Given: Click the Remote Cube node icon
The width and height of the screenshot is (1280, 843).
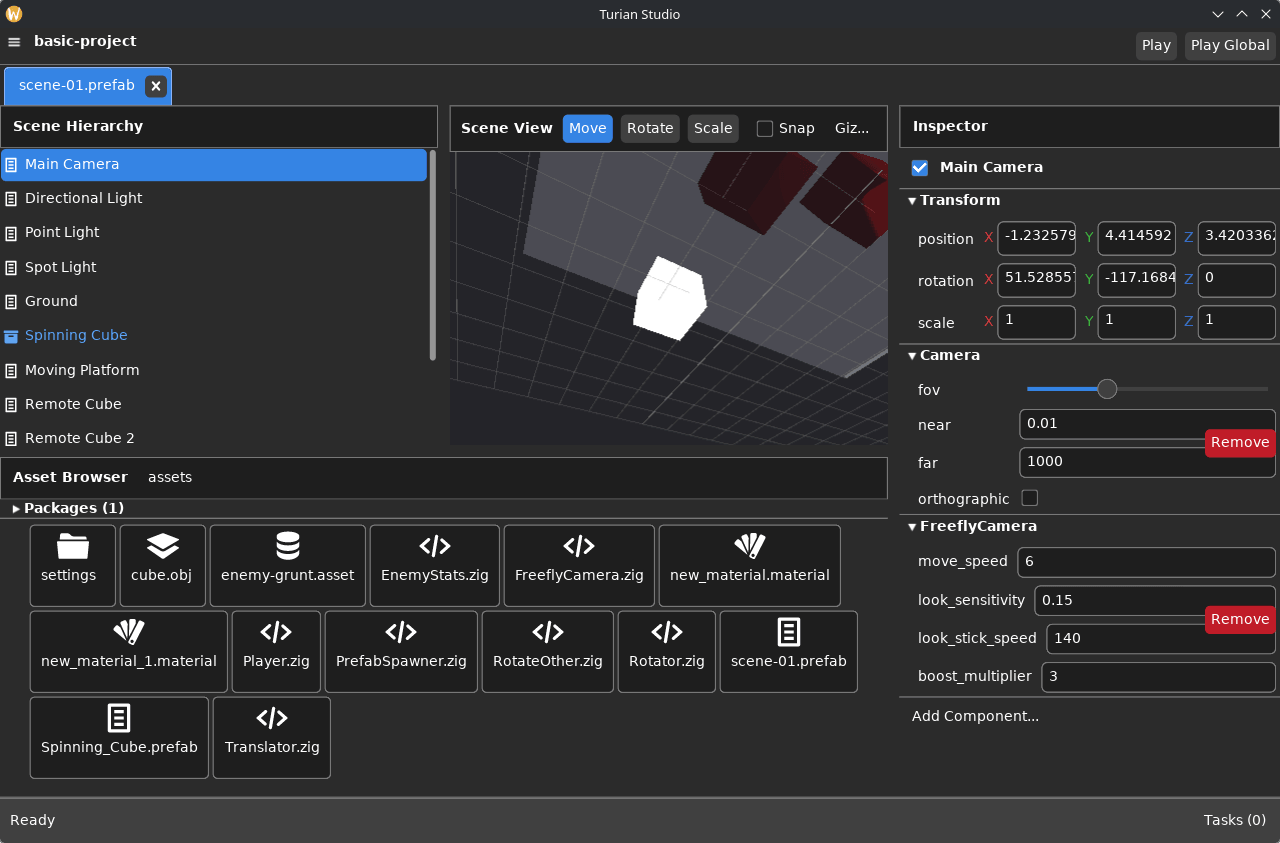Looking at the screenshot, I should coord(12,405).
